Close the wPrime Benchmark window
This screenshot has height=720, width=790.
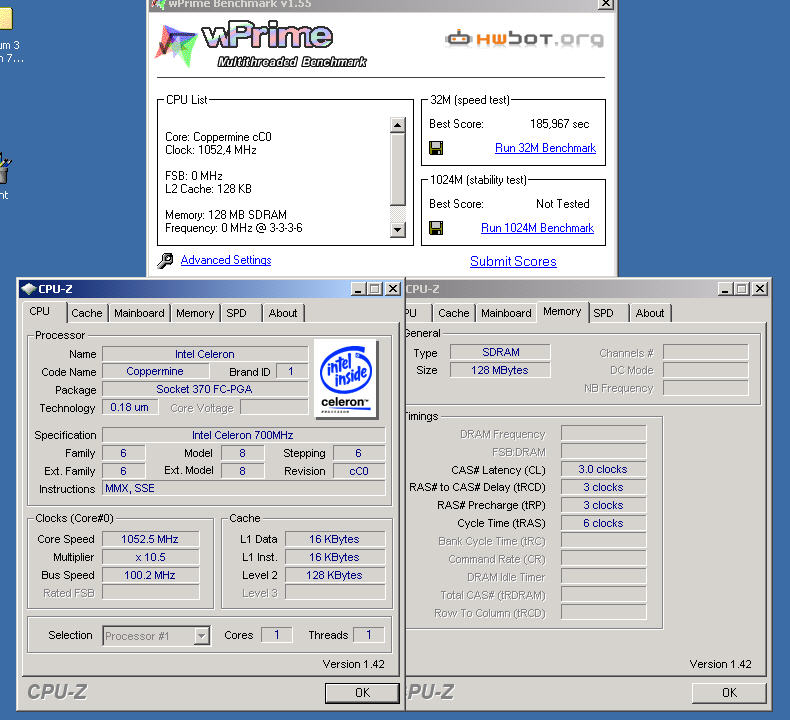(x=605, y=4)
